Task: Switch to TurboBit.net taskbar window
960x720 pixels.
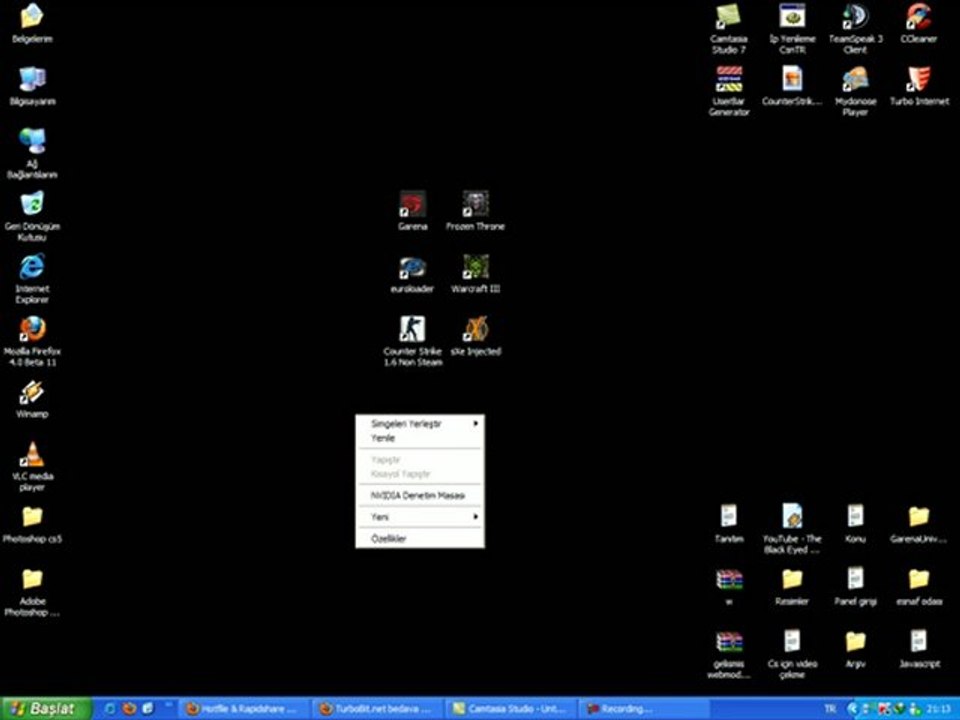Action: pos(377,709)
